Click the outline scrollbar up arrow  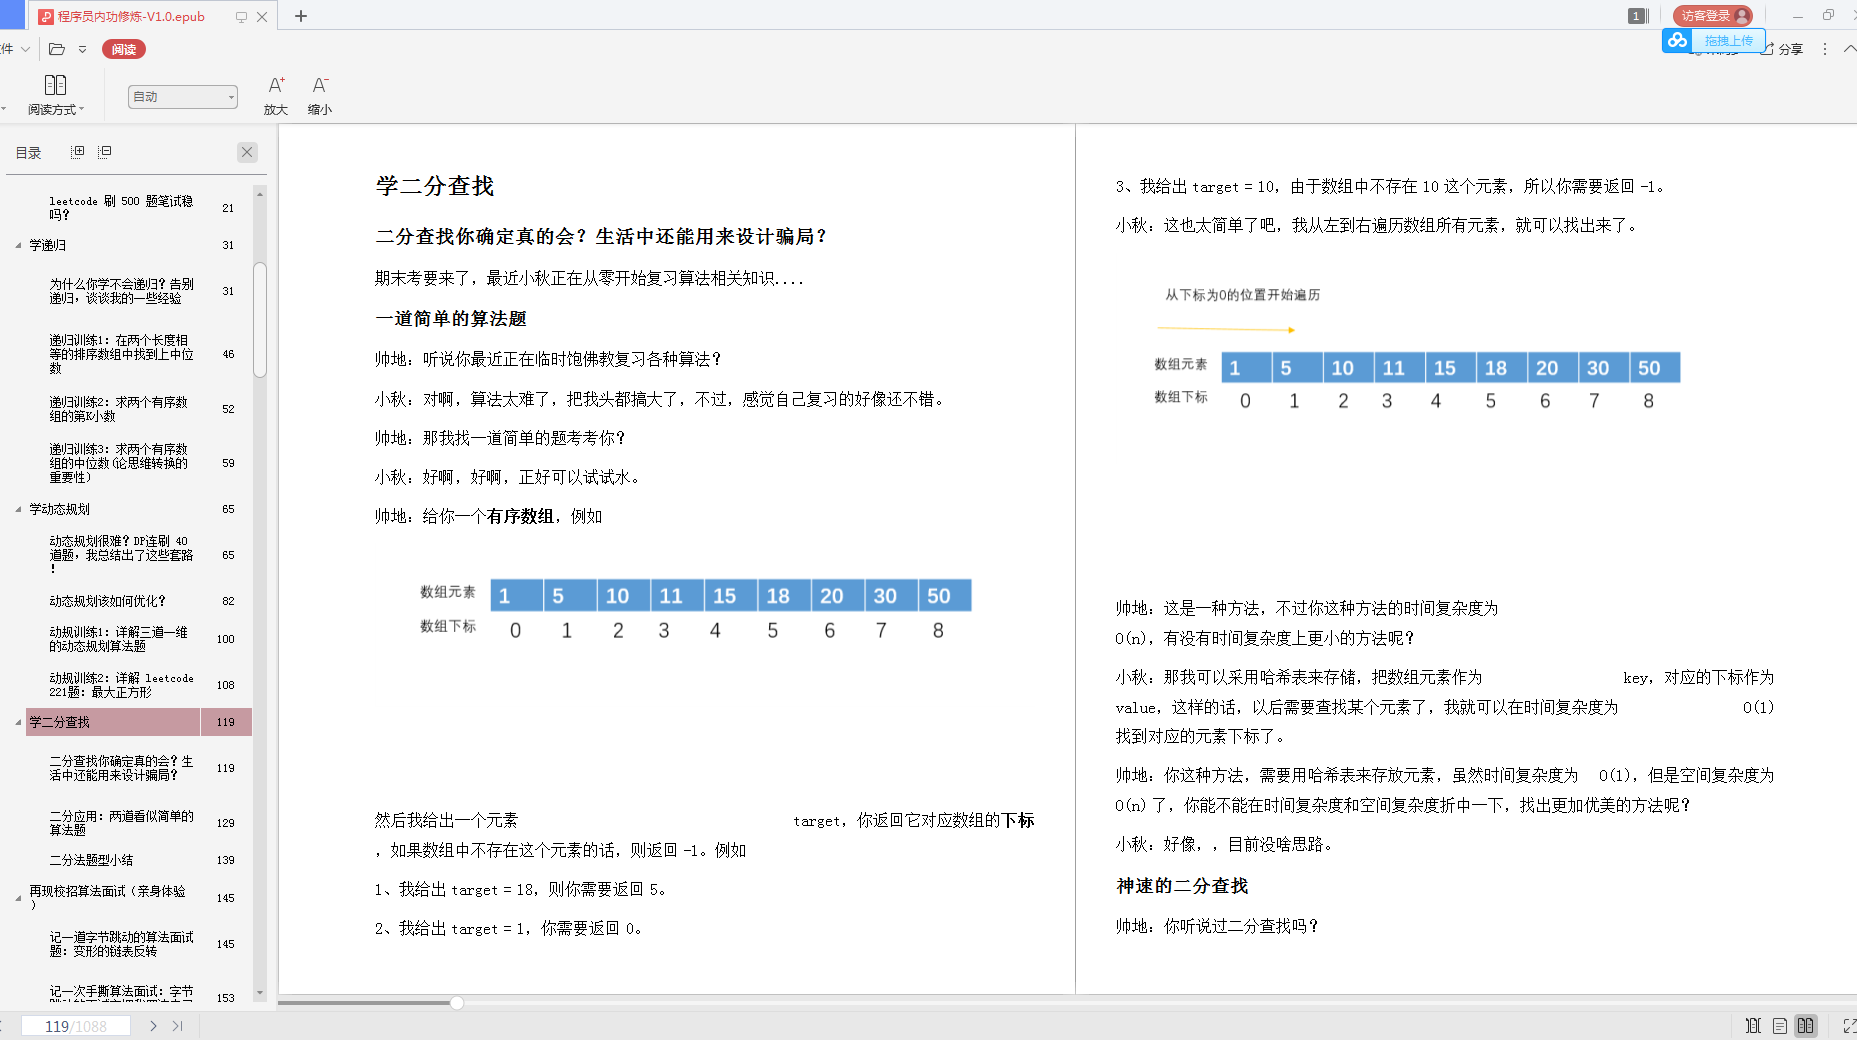[x=260, y=193]
